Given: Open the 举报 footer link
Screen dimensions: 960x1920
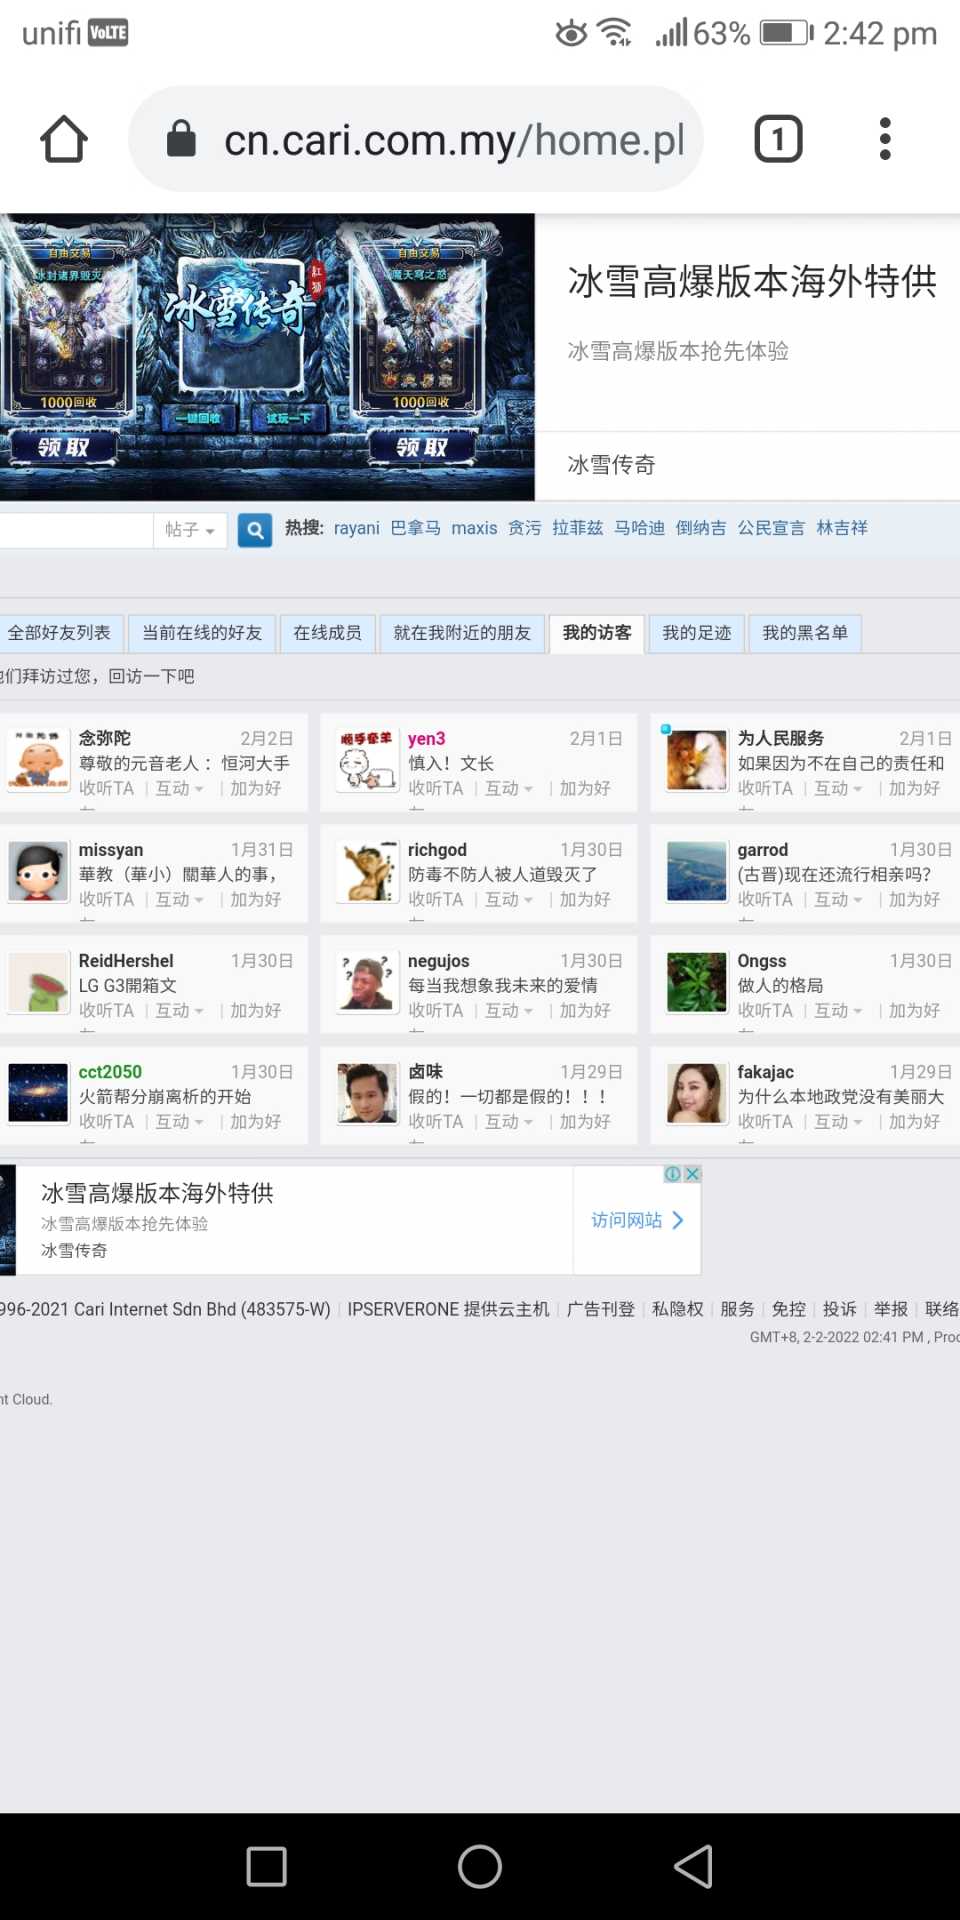Looking at the screenshot, I should [891, 1309].
